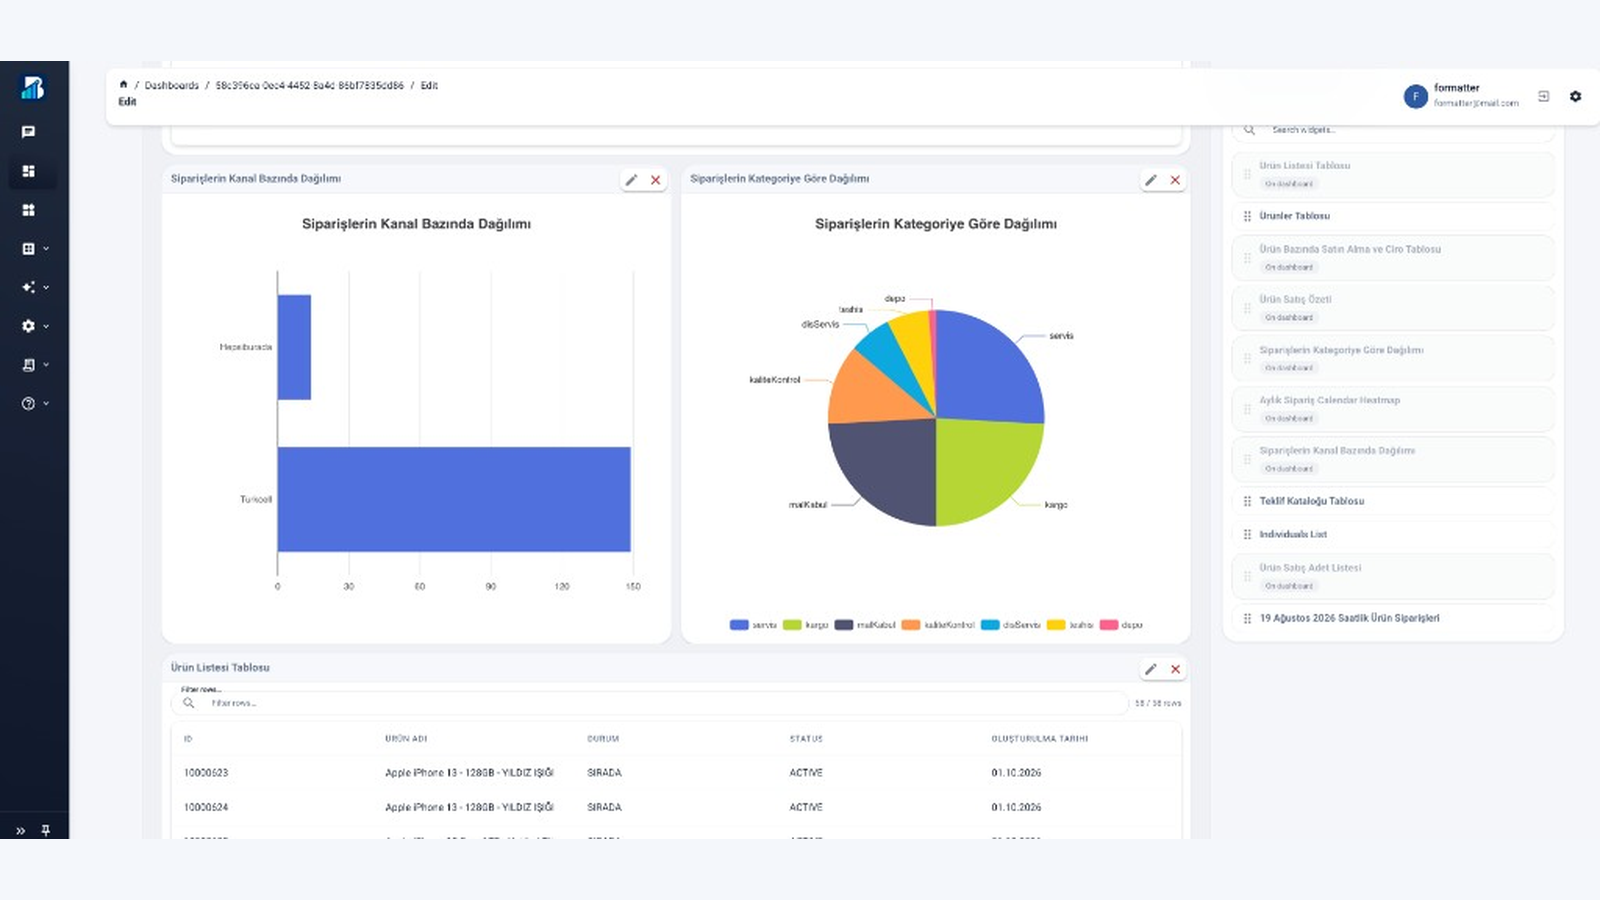Click the Turkcell bar in the channel chart
This screenshot has height=900, width=1600.
pos(454,499)
